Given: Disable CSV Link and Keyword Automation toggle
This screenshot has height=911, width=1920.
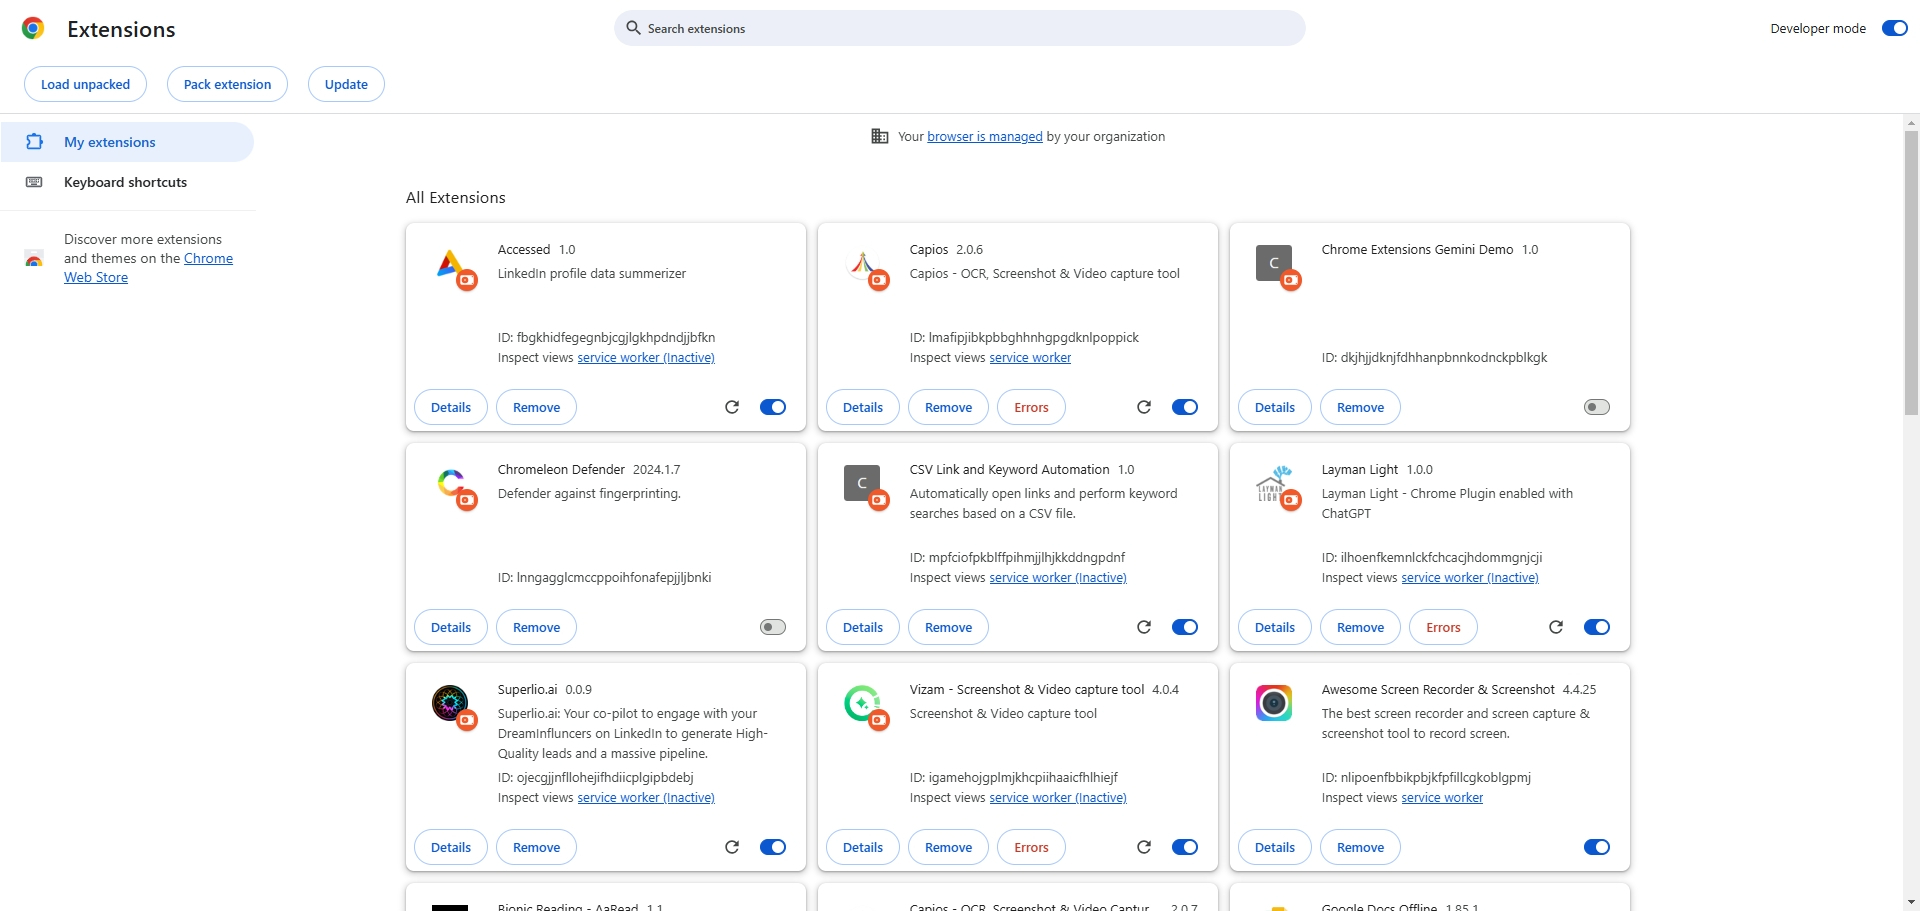Looking at the screenshot, I should point(1185,627).
